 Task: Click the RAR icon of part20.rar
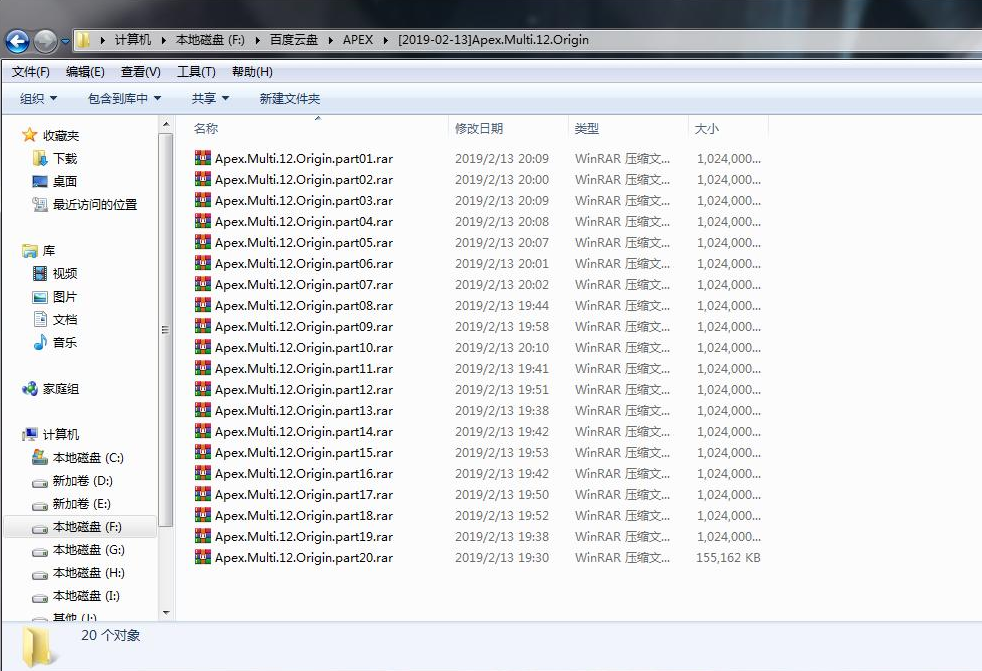click(x=202, y=556)
